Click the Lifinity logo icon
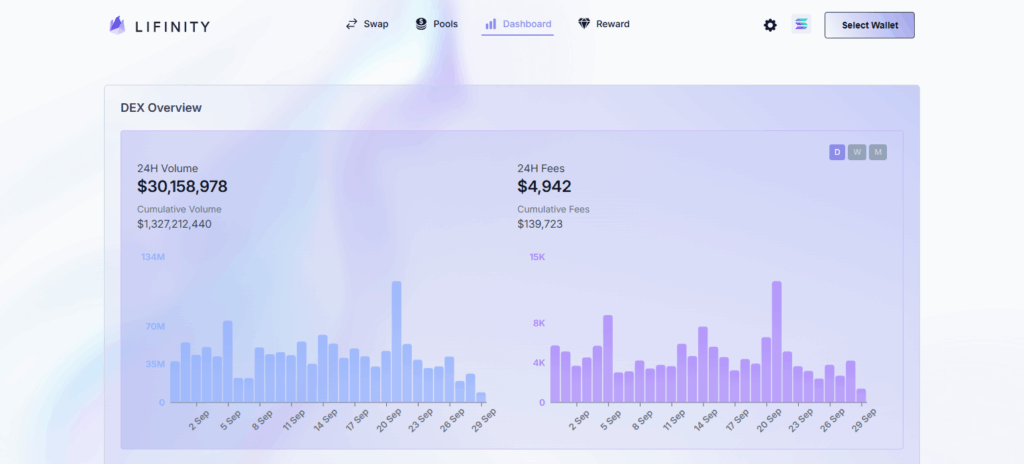 (x=118, y=25)
